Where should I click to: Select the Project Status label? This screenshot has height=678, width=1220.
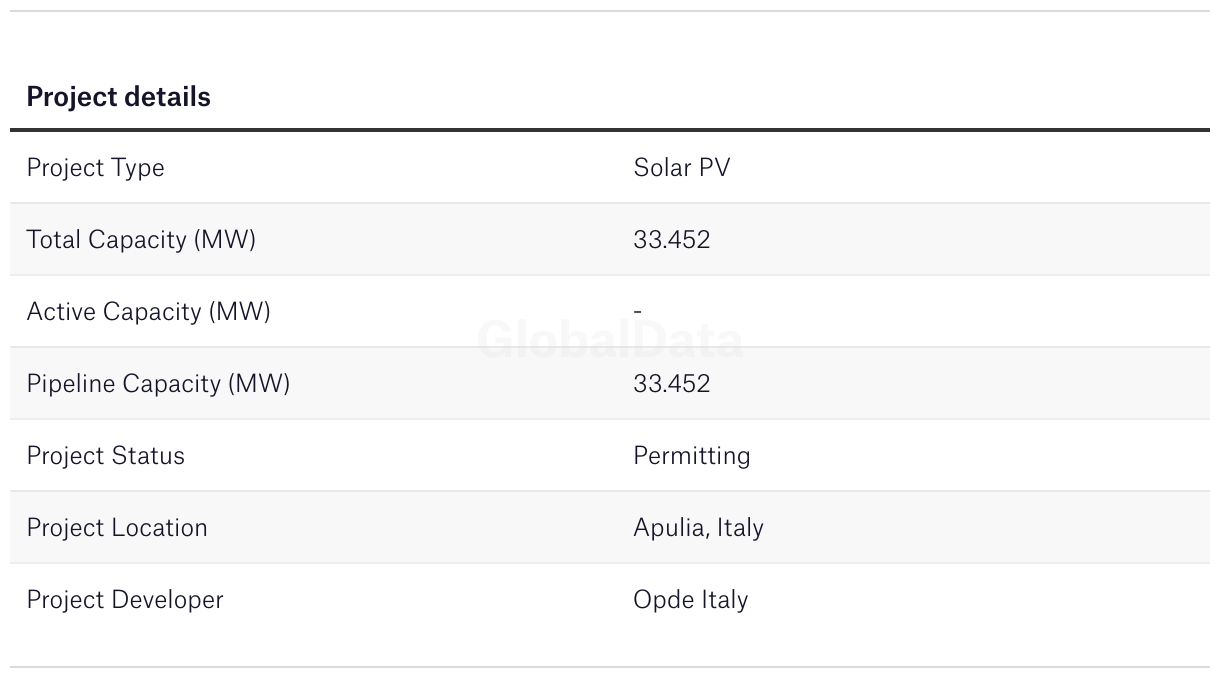point(105,456)
